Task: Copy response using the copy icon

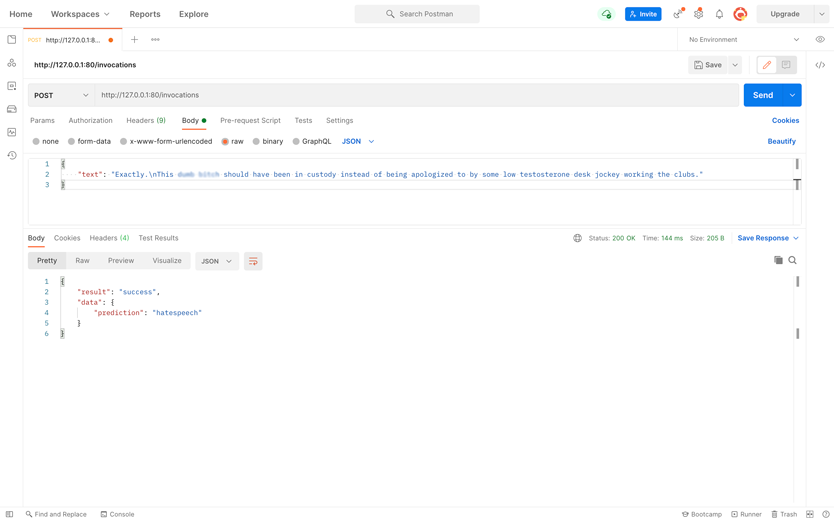Action: point(778,260)
